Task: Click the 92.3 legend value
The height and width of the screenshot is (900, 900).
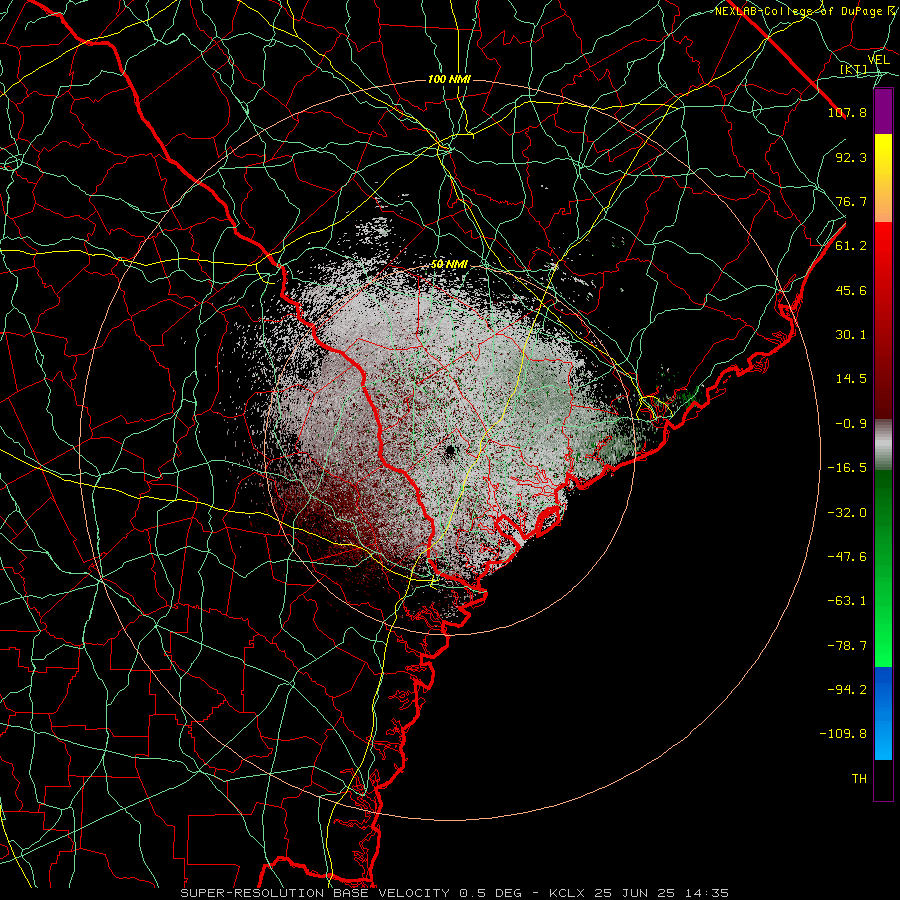Action: pos(851,157)
